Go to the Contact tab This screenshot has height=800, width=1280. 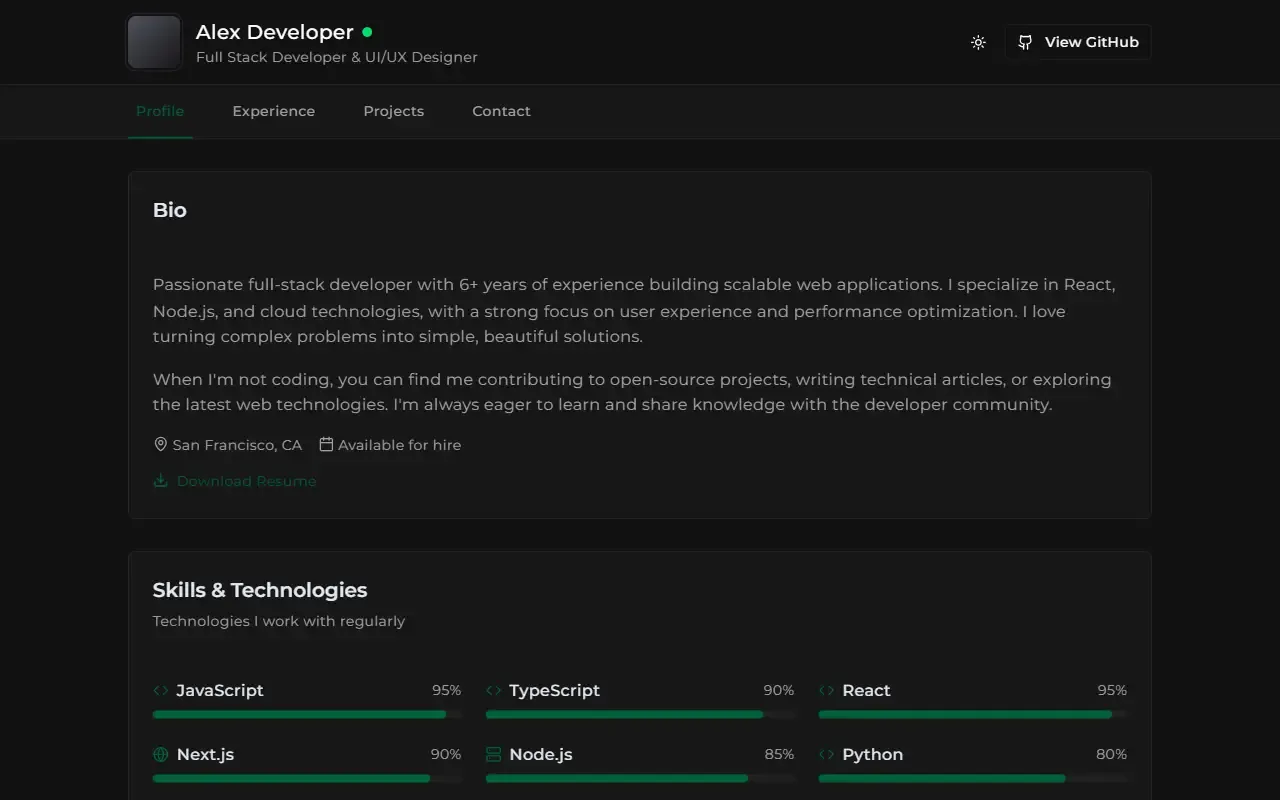pos(501,111)
